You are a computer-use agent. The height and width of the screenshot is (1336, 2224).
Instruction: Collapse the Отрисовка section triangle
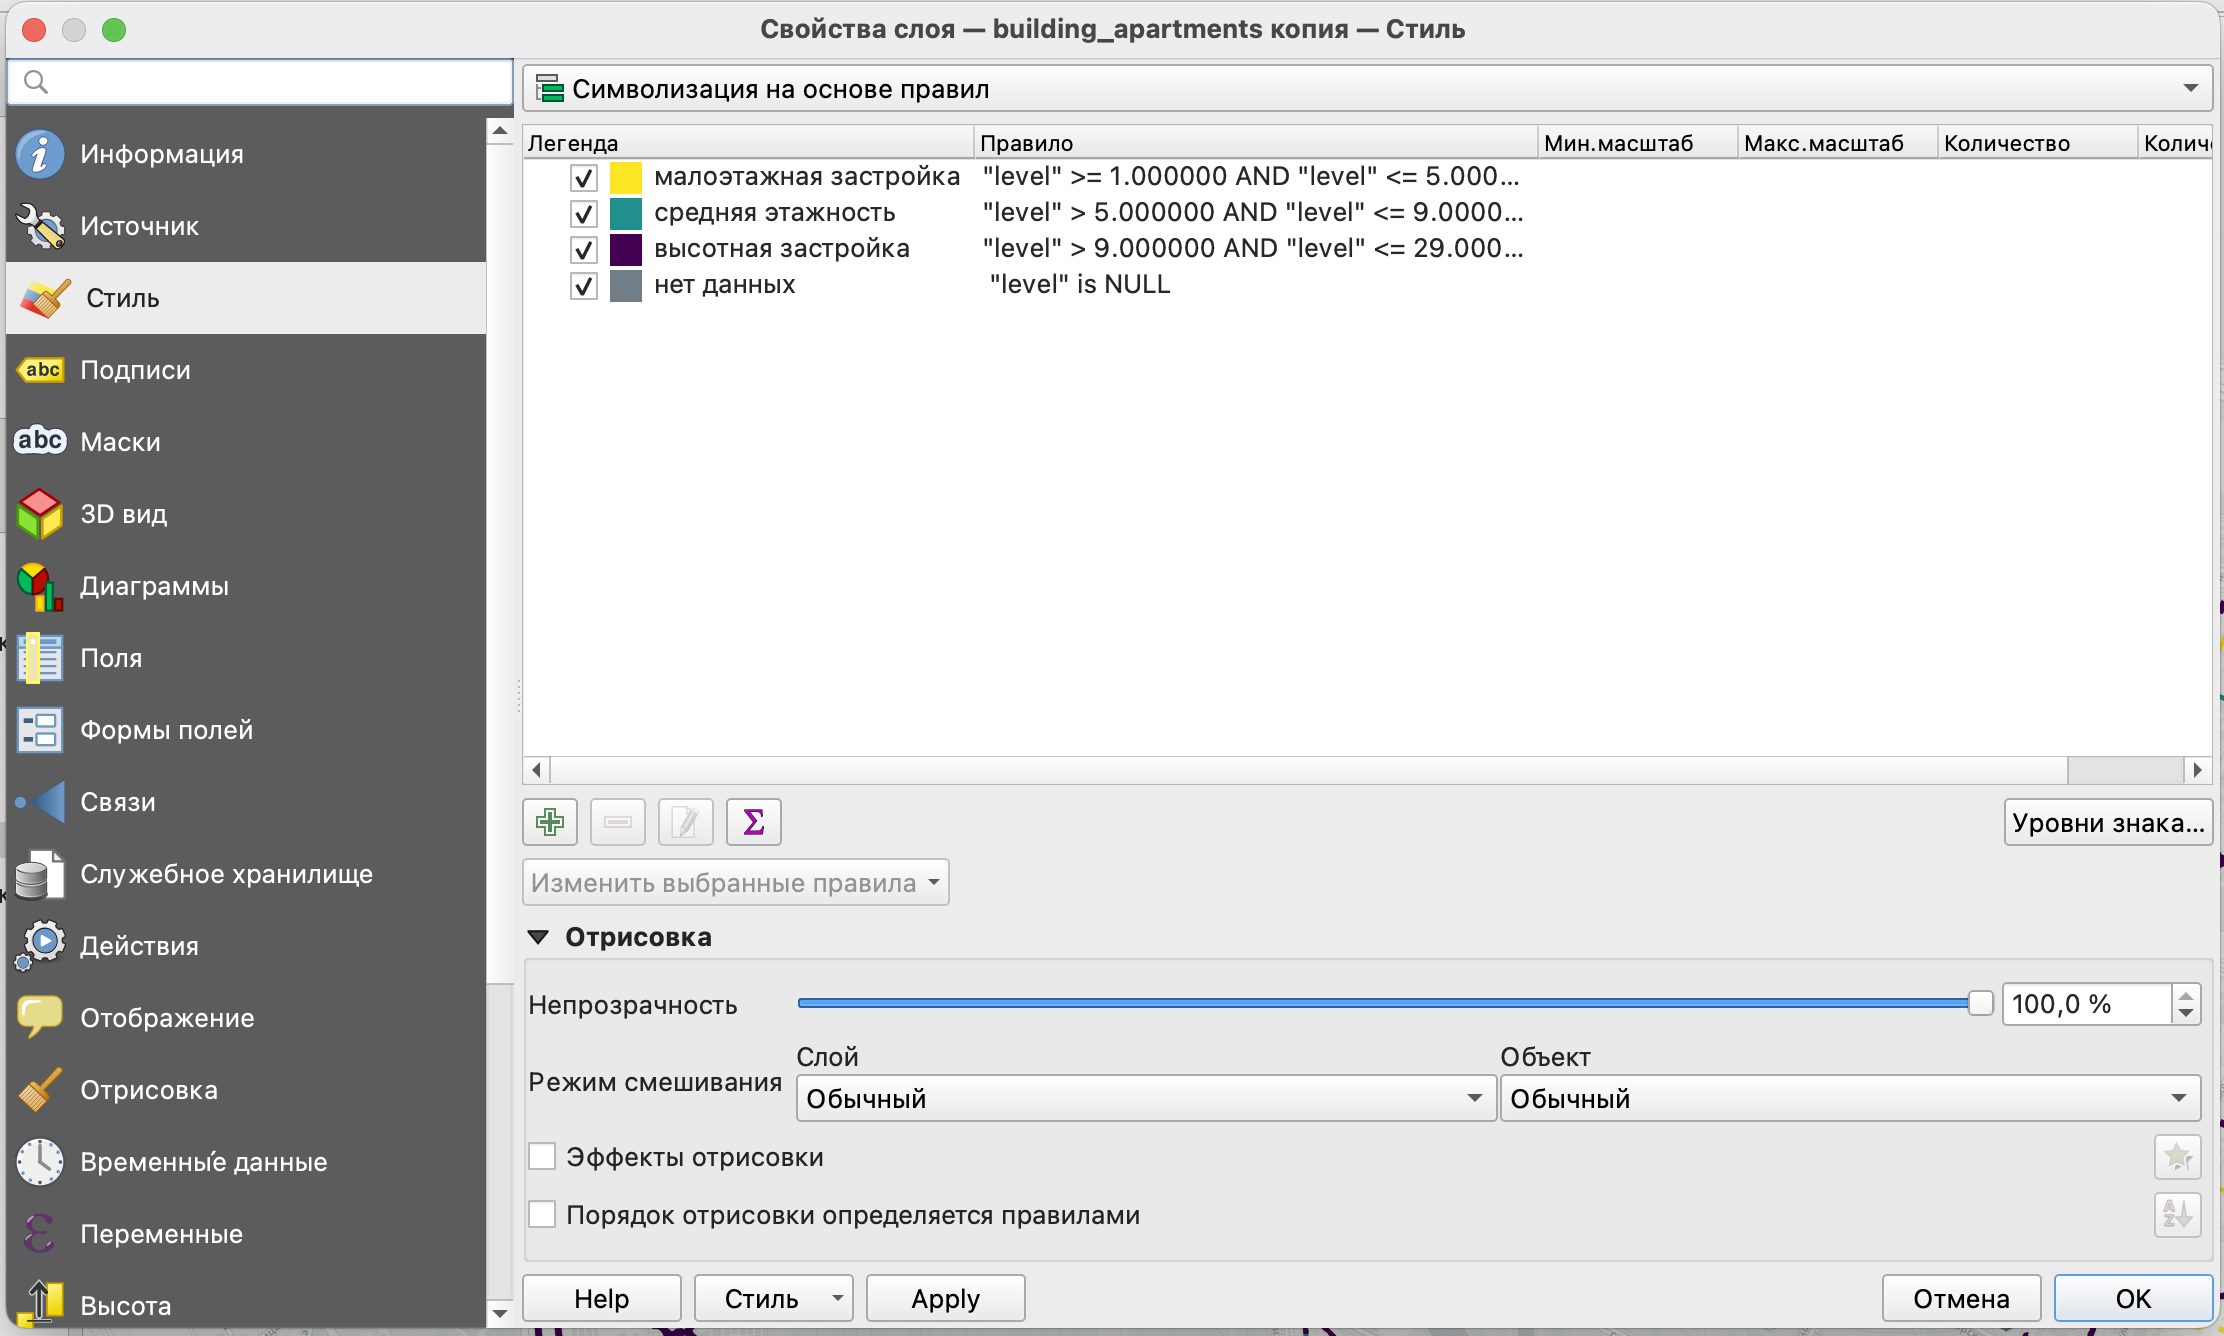(x=538, y=937)
